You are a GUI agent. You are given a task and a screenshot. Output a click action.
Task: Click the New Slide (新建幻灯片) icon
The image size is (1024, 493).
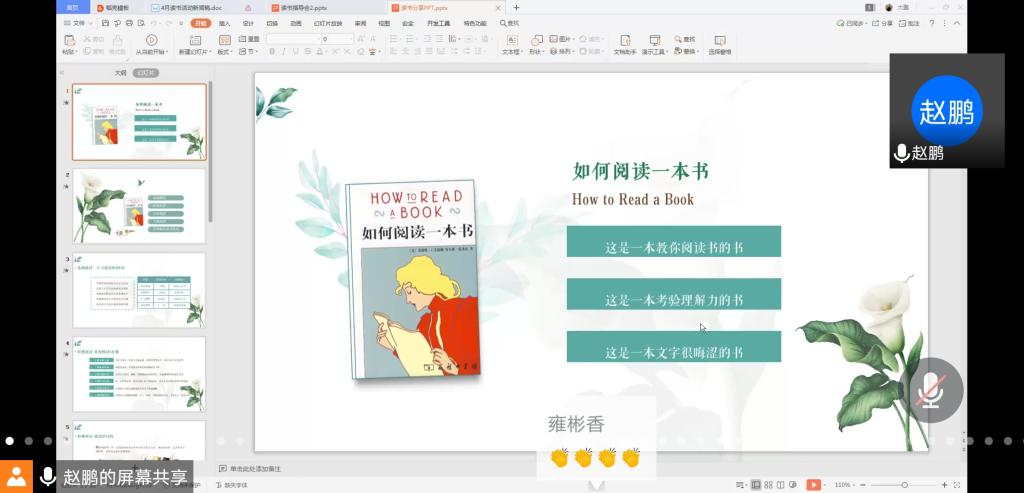pos(193,40)
